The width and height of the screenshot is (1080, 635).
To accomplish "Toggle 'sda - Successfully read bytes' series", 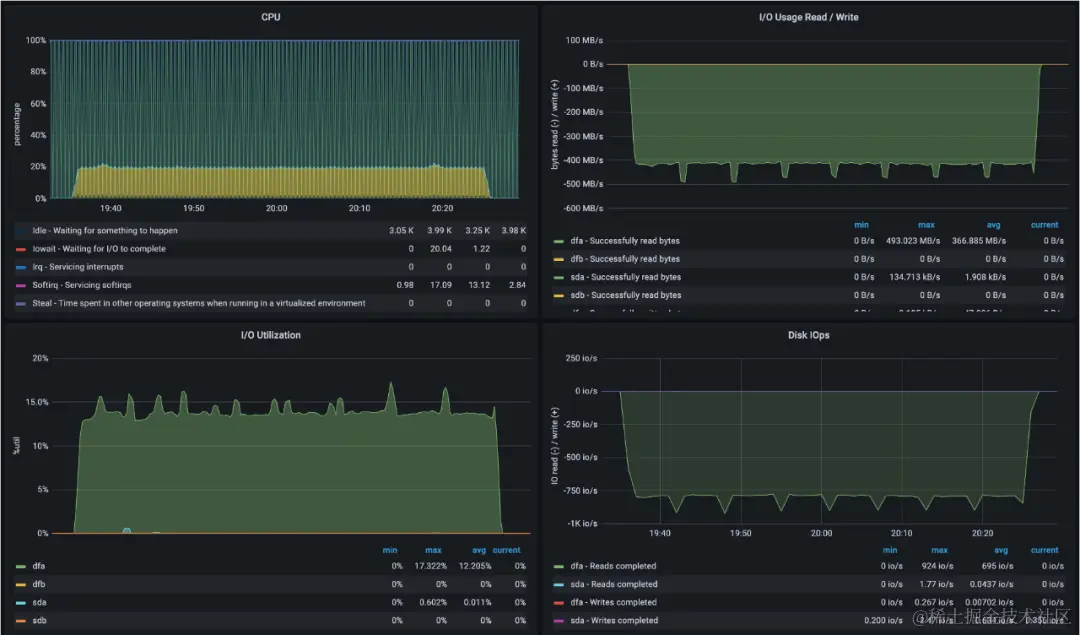I will click(x=625, y=277).
